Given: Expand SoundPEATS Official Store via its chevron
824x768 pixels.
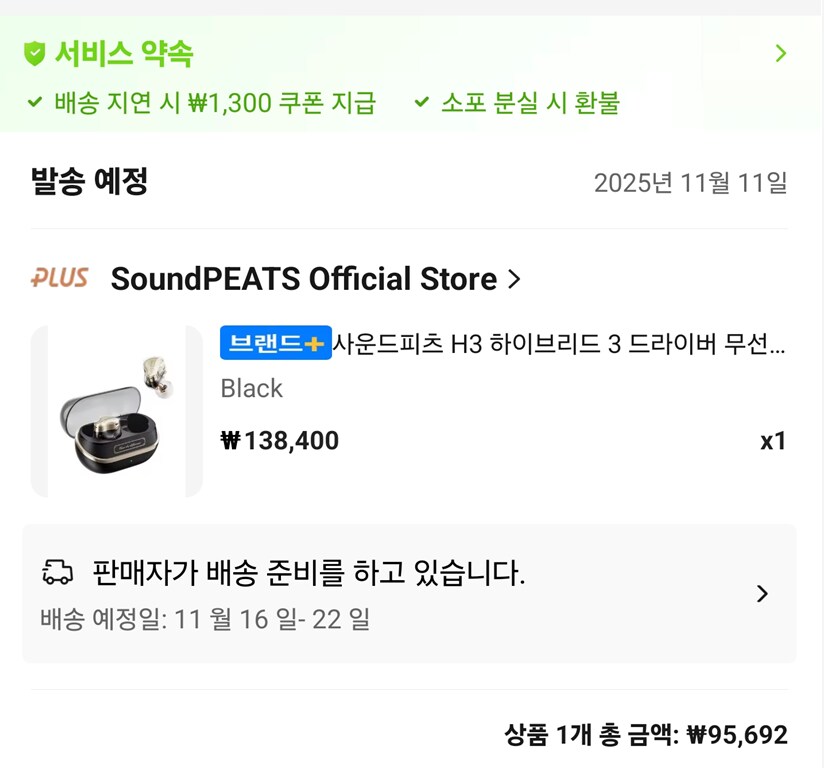Looking at the screenshot, I should tap(513, 280).
